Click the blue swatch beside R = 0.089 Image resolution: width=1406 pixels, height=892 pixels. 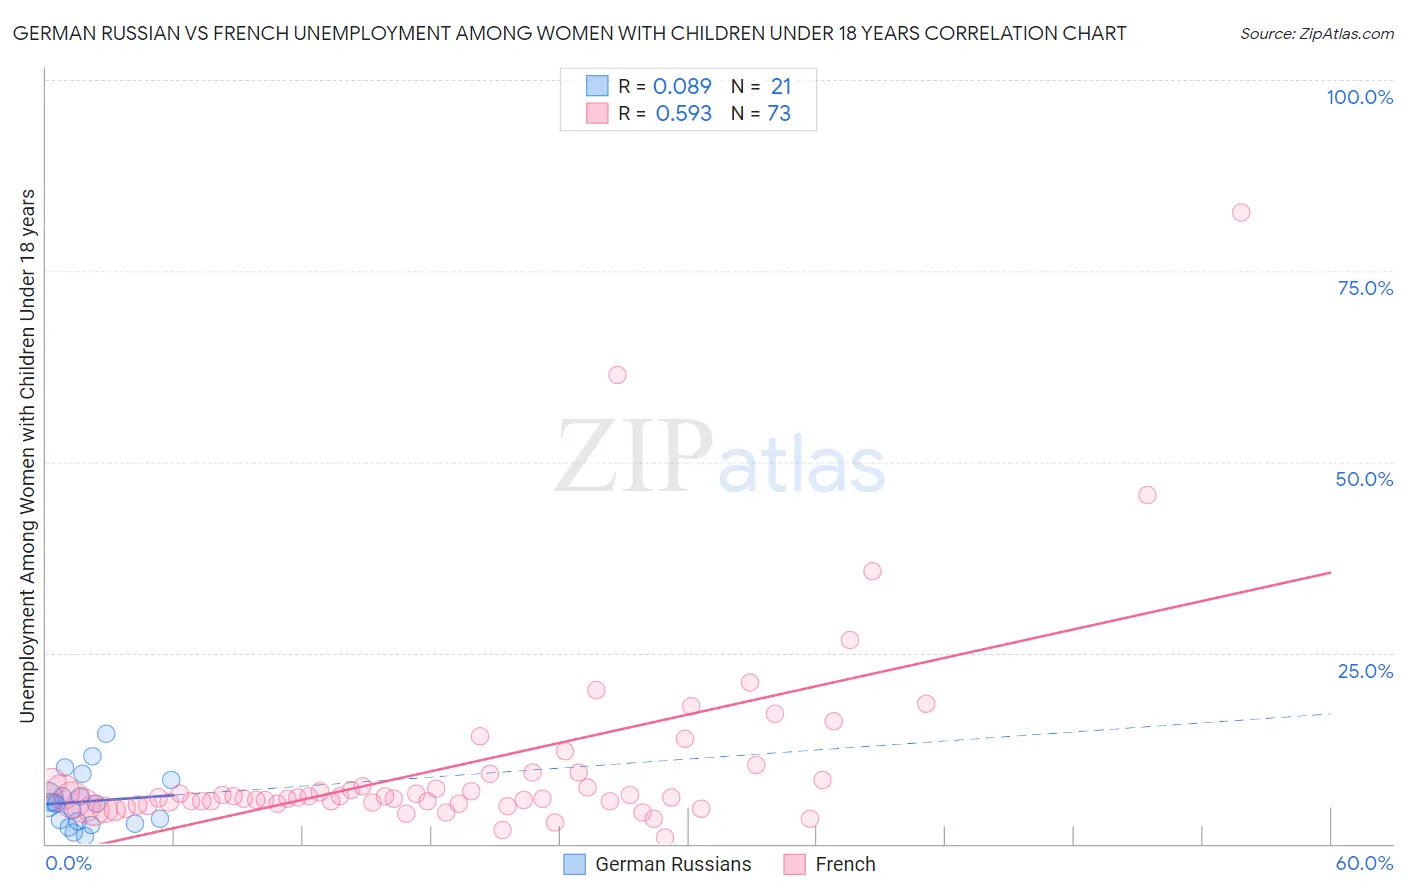(x=597, y=86)
